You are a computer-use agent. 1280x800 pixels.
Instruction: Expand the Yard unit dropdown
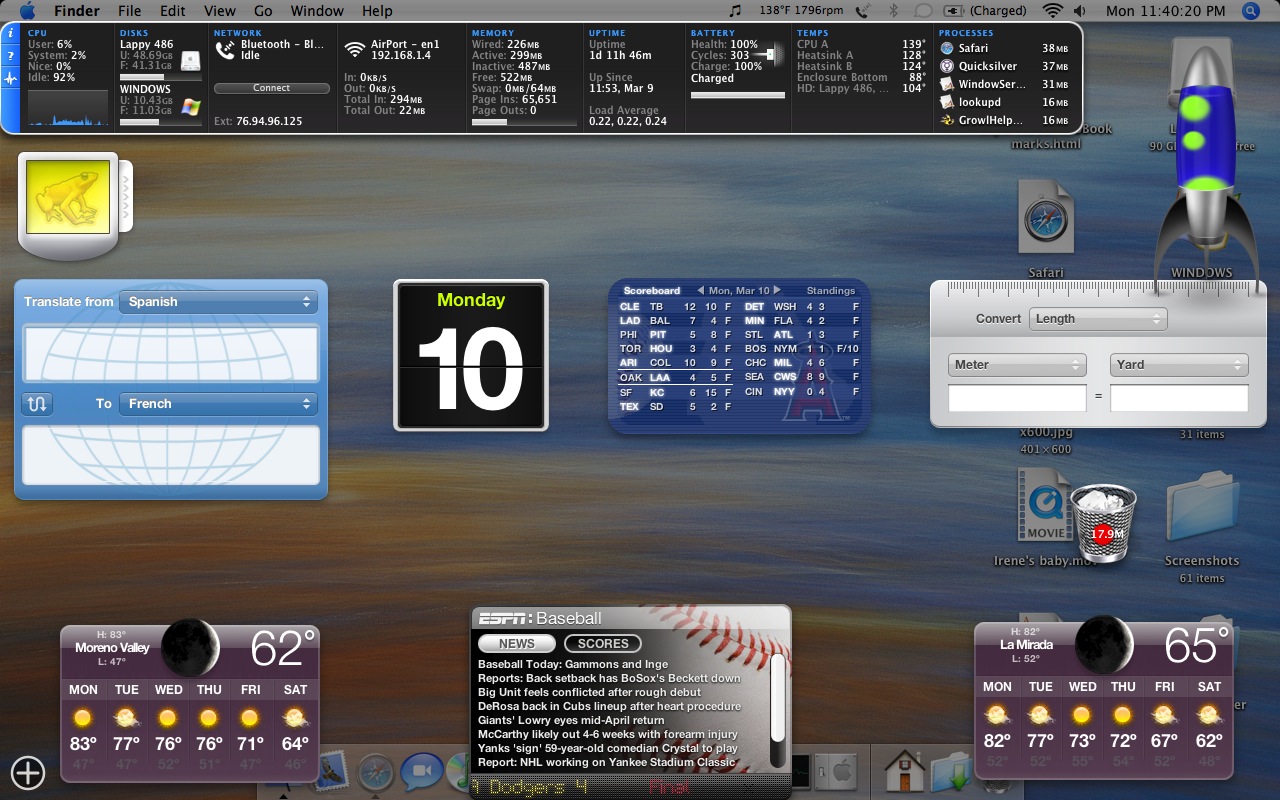coord(1178,365)
